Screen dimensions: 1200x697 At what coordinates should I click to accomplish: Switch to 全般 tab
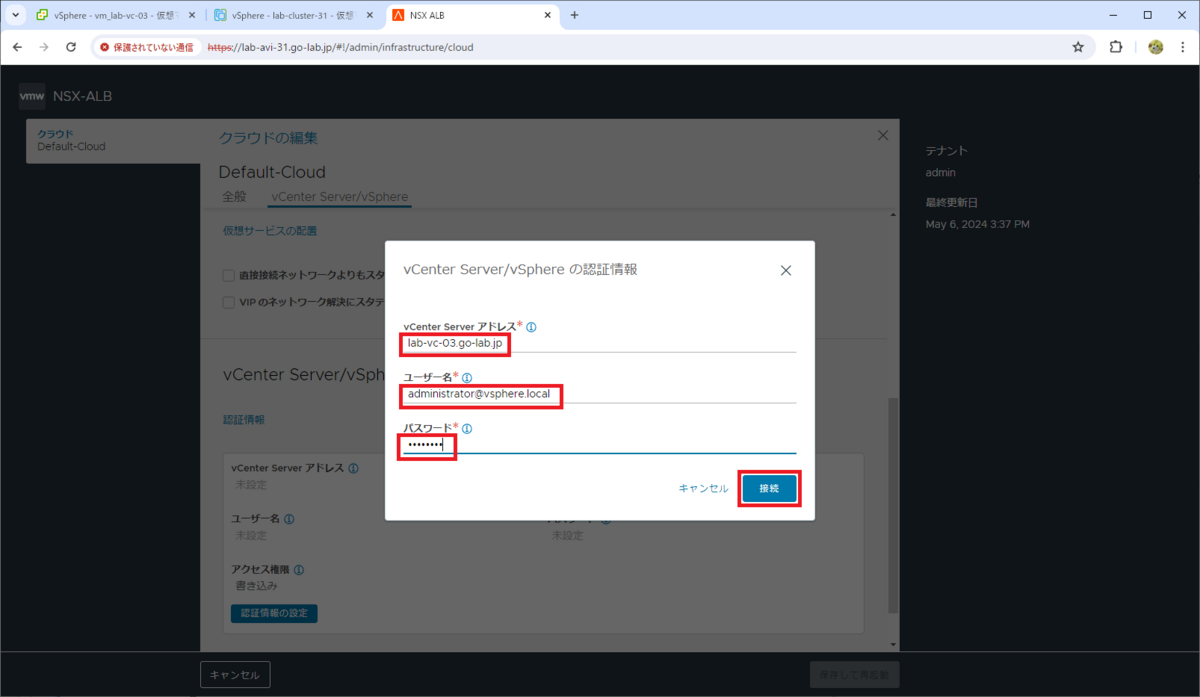[234, 197]
